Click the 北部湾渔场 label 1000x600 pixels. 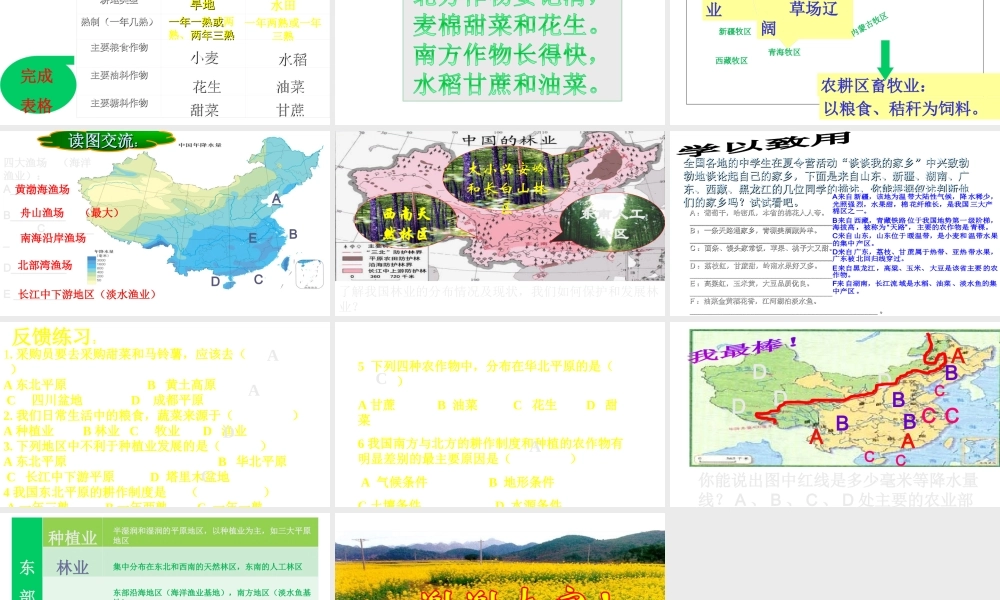coord(45,265)
